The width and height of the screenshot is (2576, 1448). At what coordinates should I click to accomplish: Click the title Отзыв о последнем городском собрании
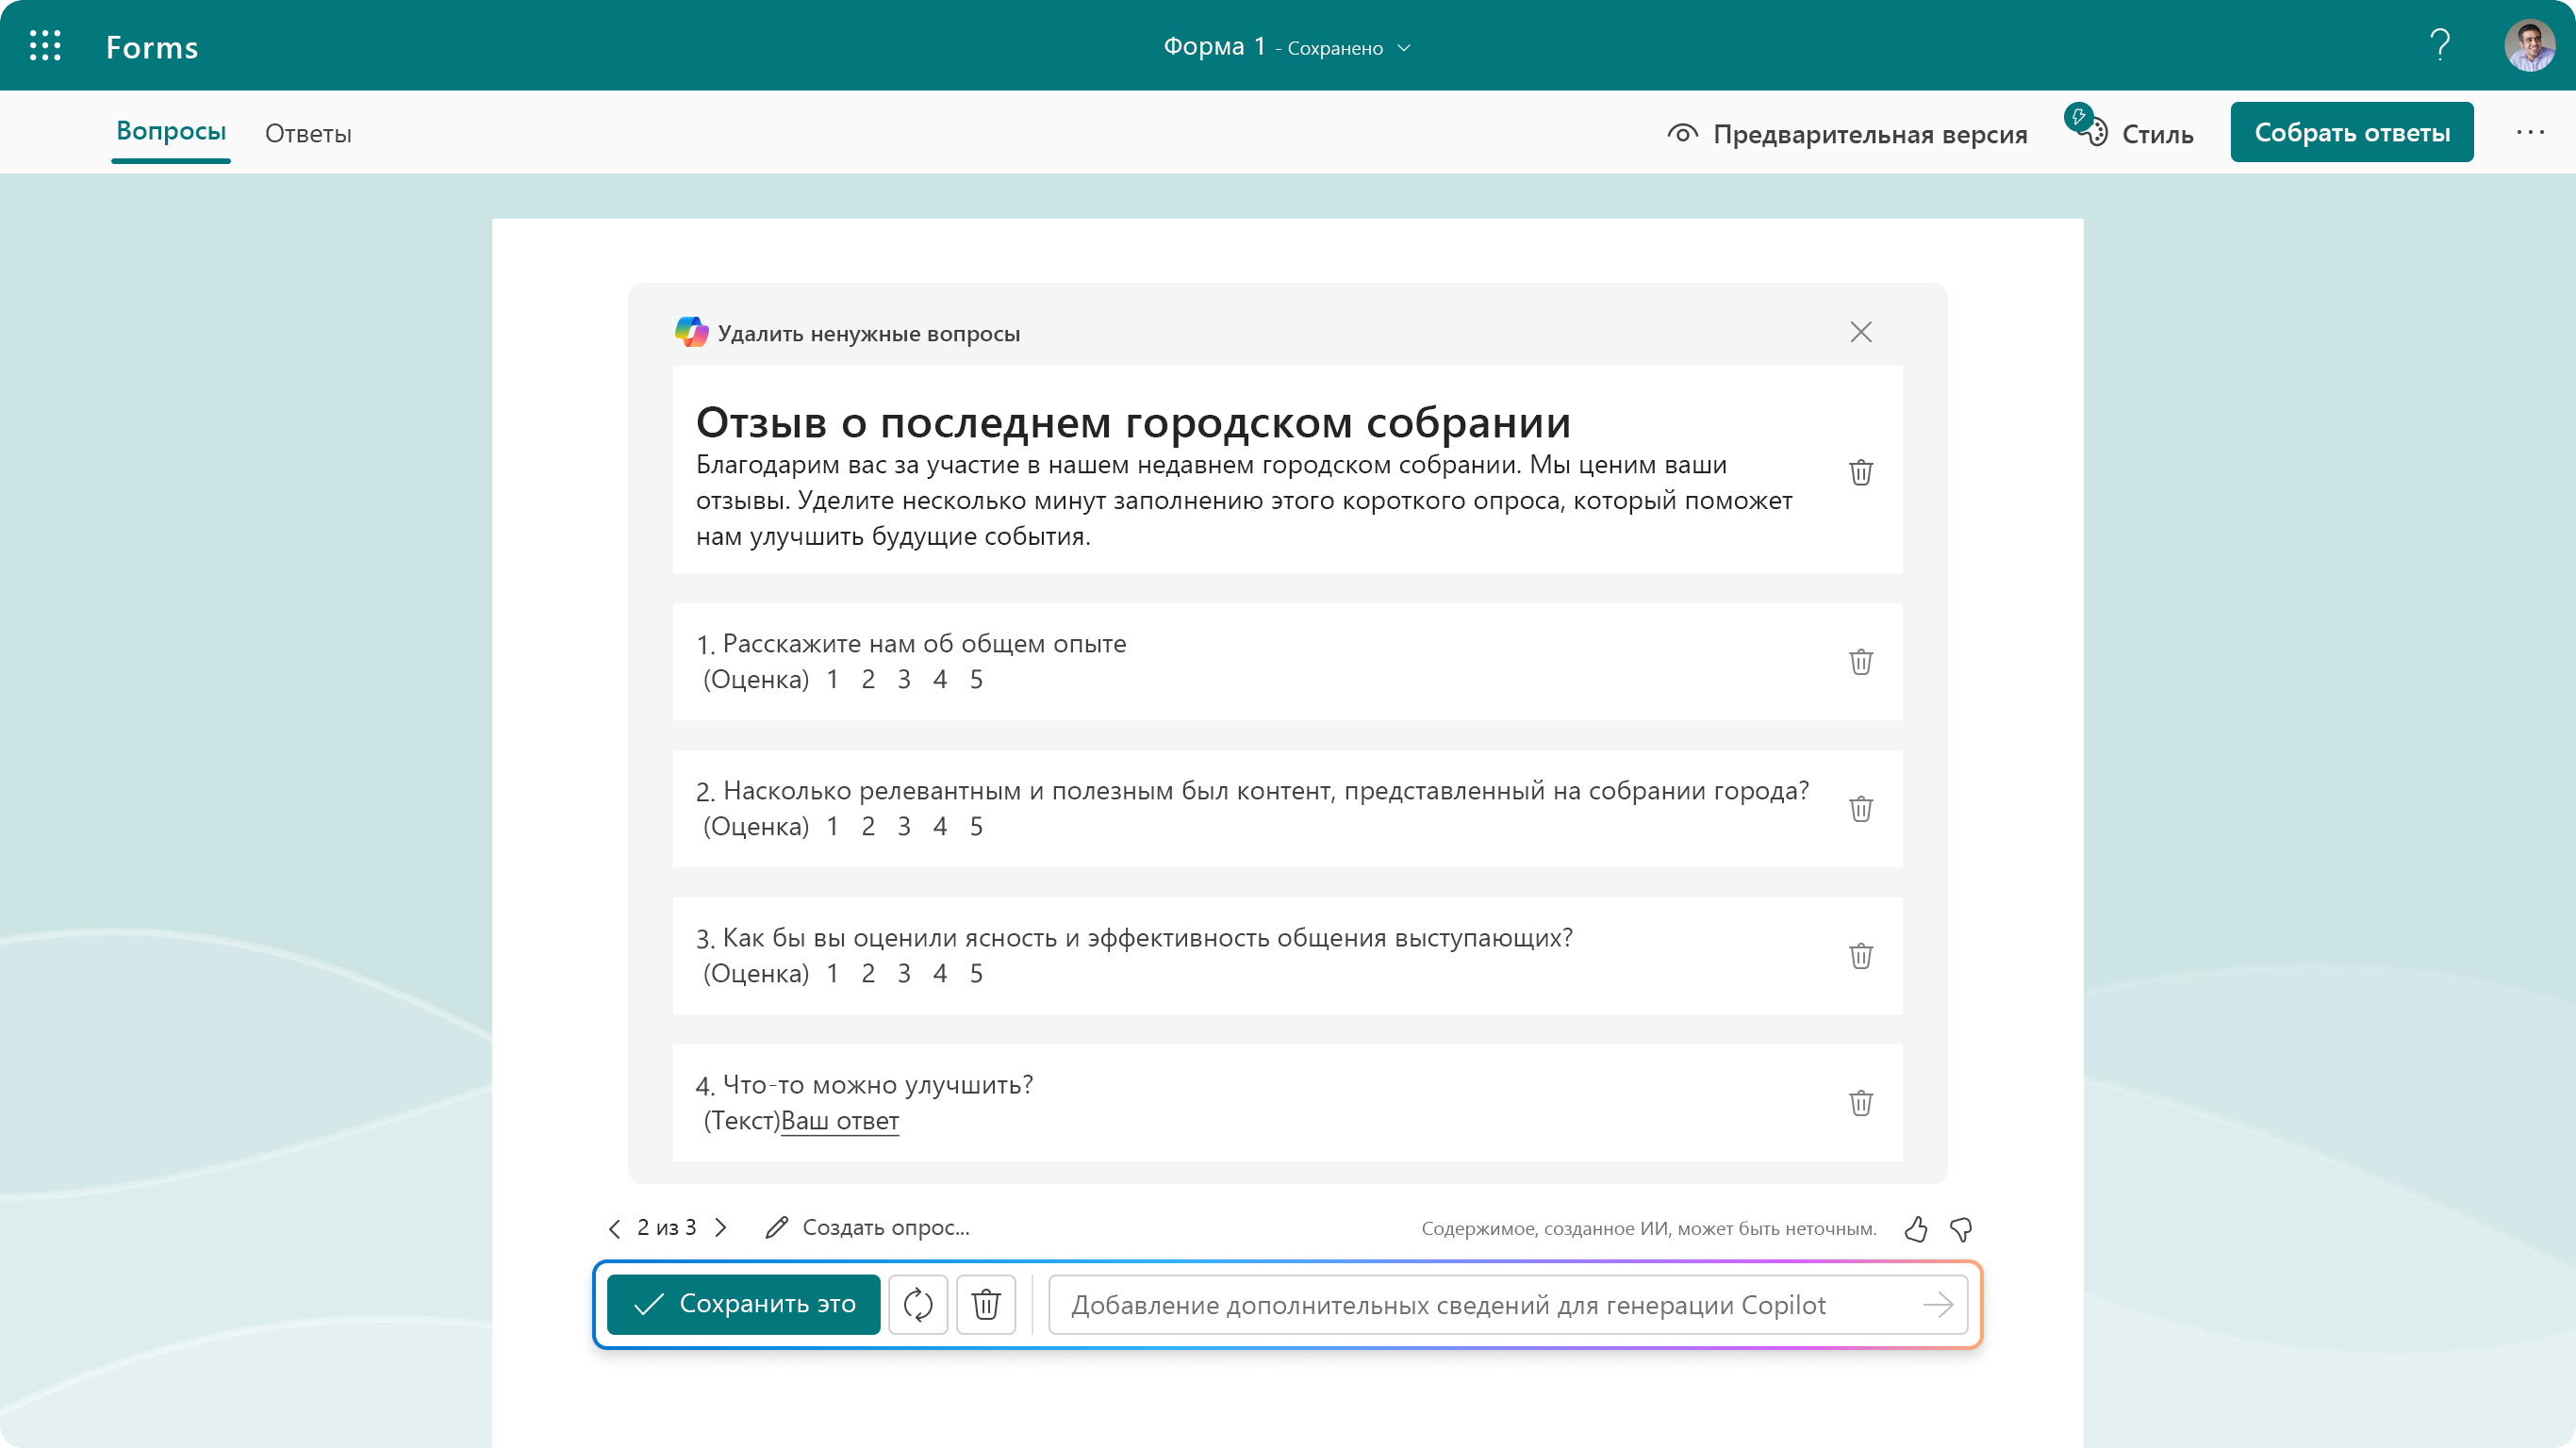1133,423
